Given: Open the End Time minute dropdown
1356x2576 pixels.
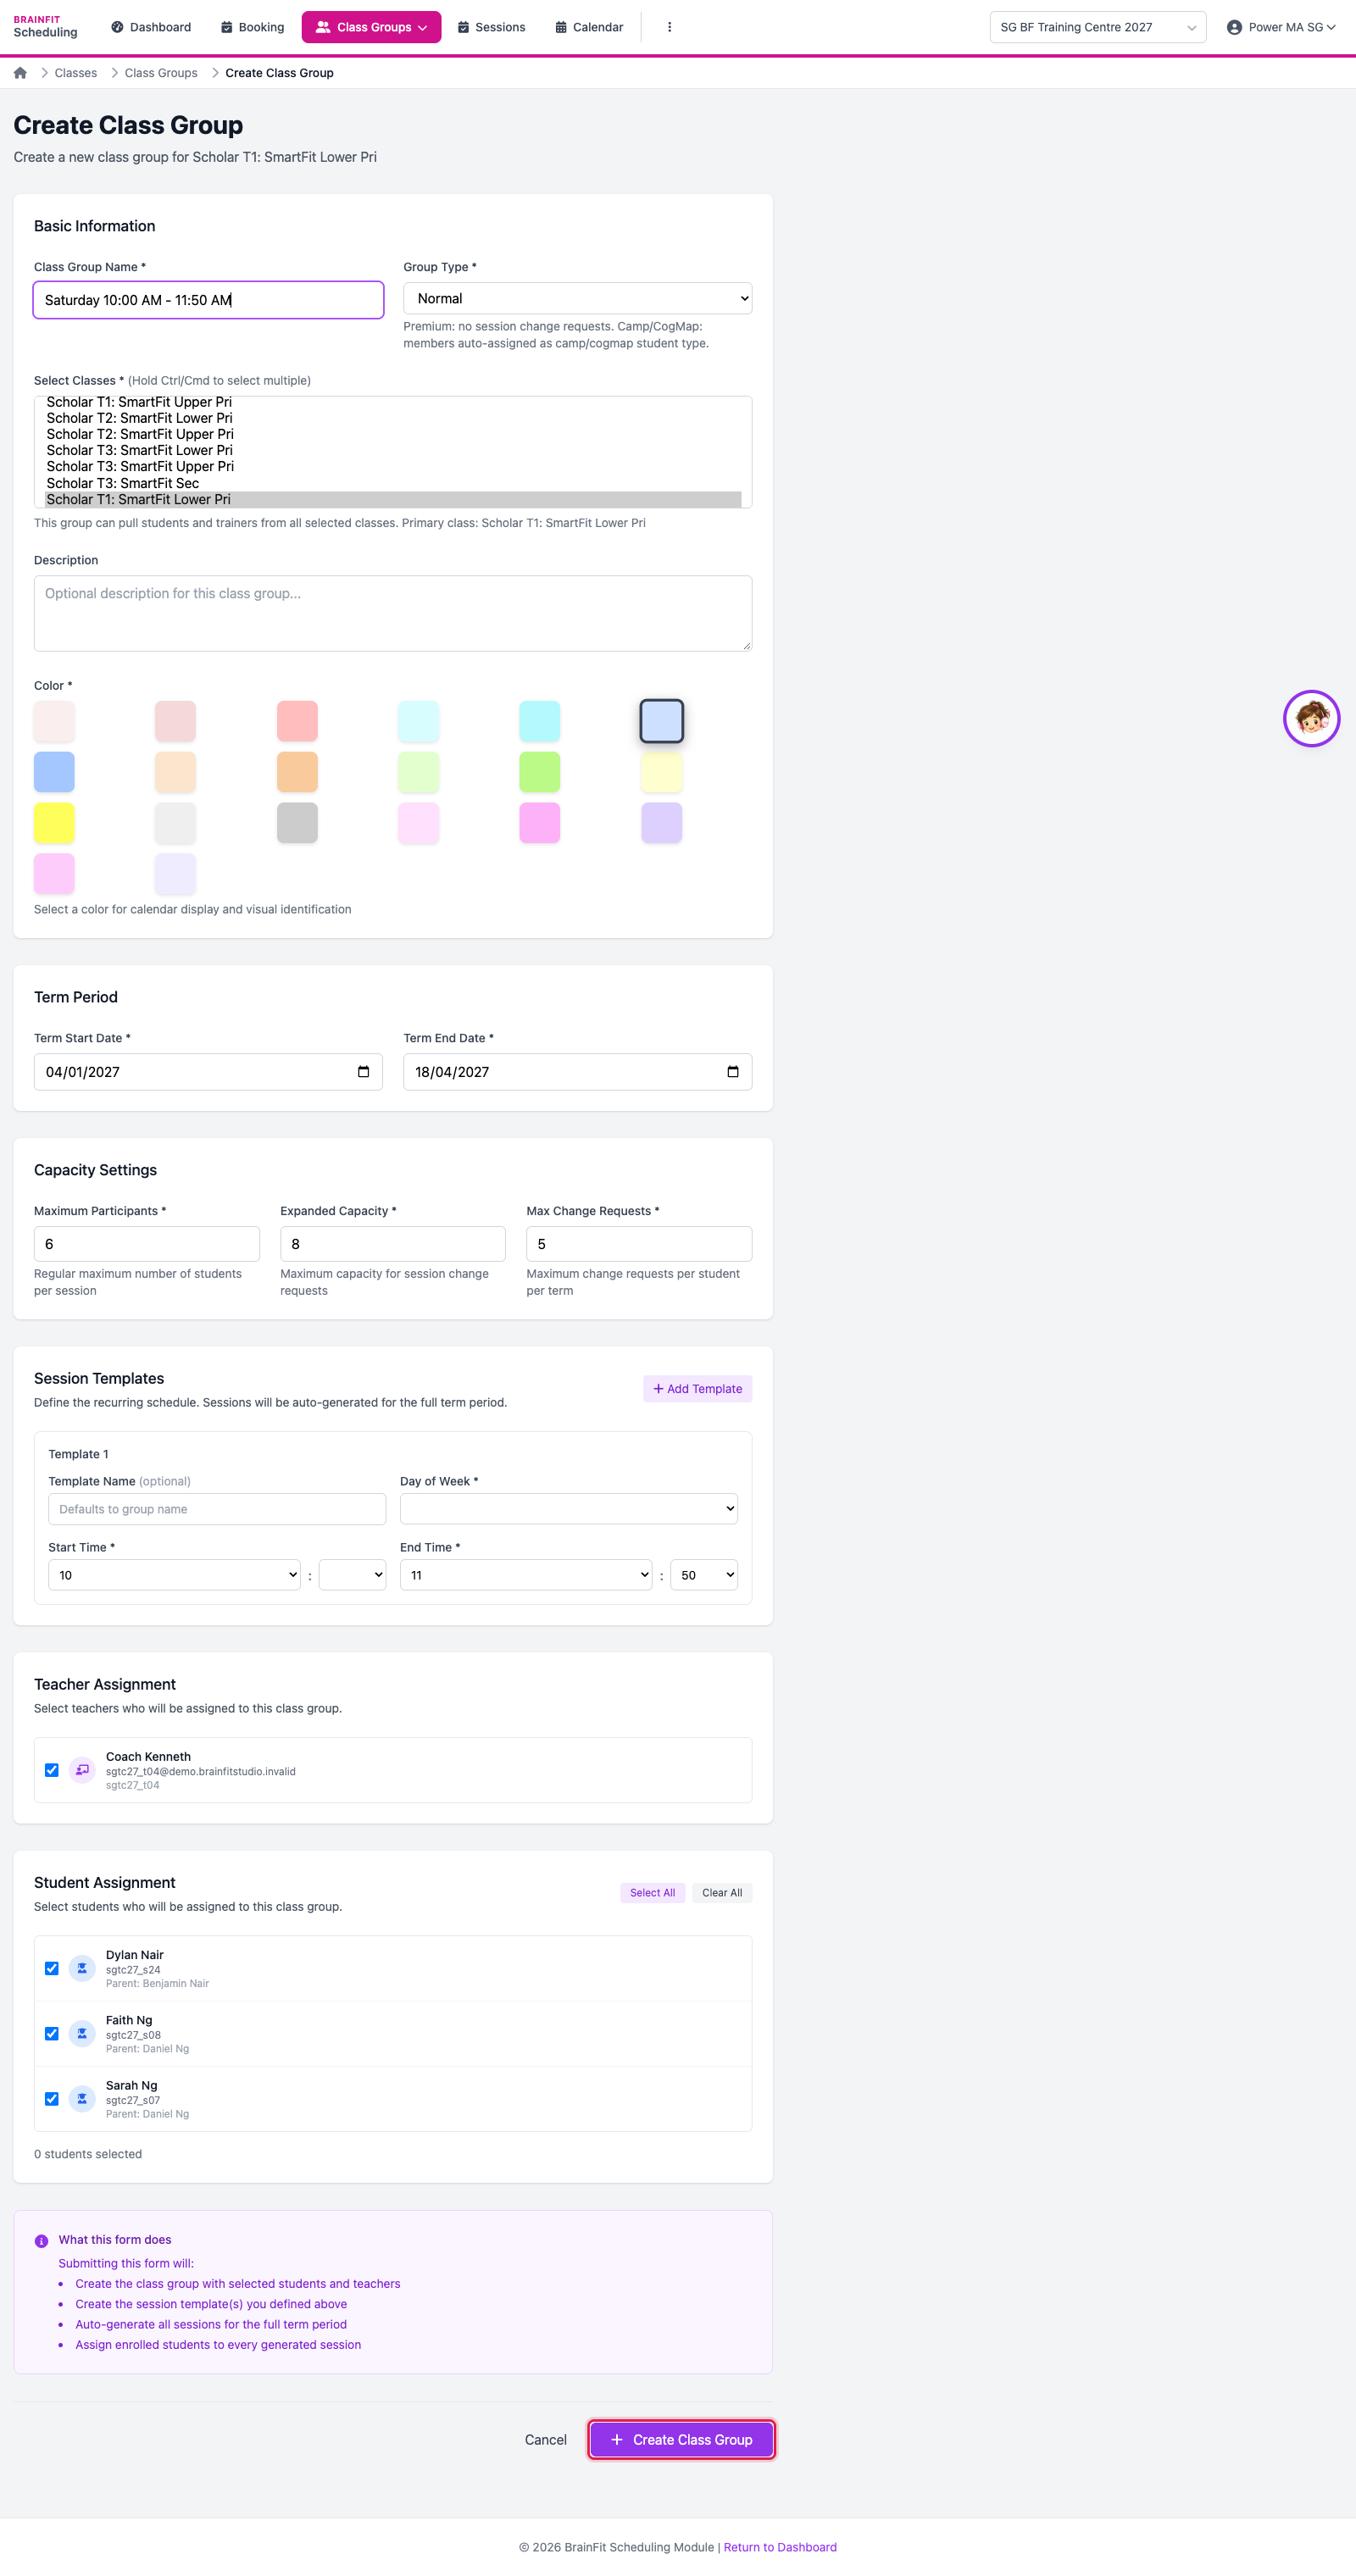Looking at the screenshot, I should click(704, 1575).
